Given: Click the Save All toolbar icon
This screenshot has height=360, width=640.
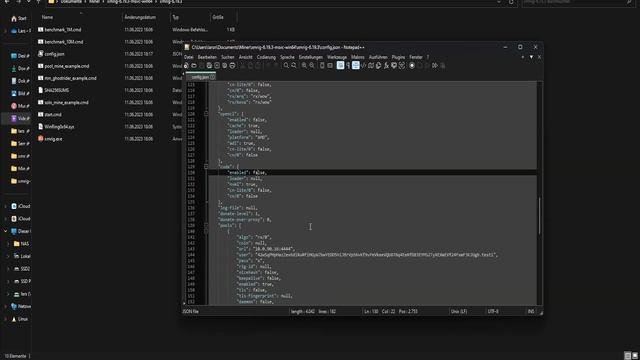Looking at the screenshot, I should pyautogui.click(x=209, y=65).
